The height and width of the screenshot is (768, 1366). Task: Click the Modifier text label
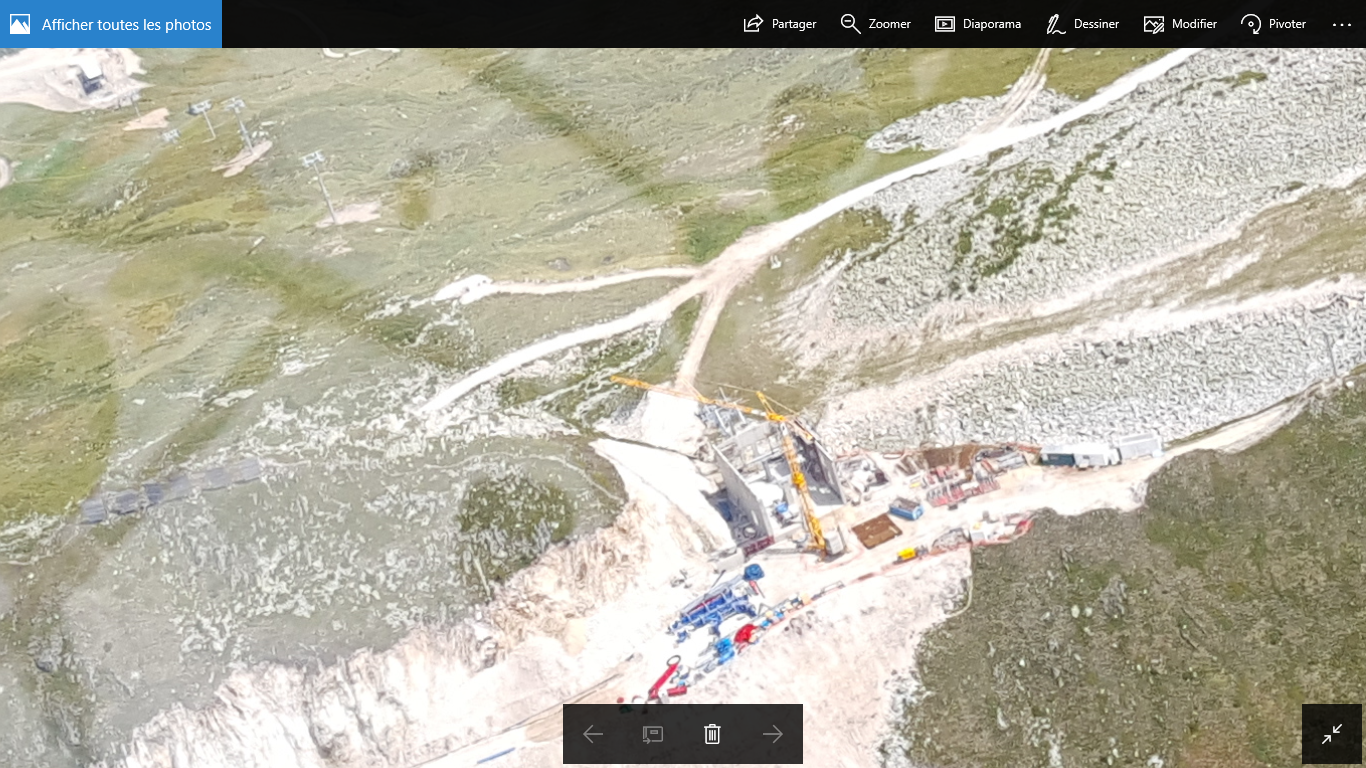[x=1194, y=24]
